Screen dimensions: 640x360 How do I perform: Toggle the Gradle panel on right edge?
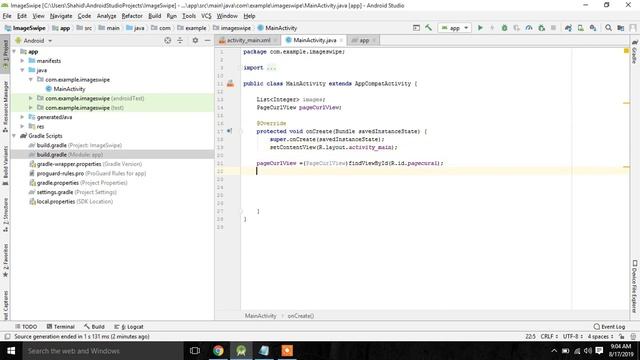pyautogui.click(x=635, y=51)
